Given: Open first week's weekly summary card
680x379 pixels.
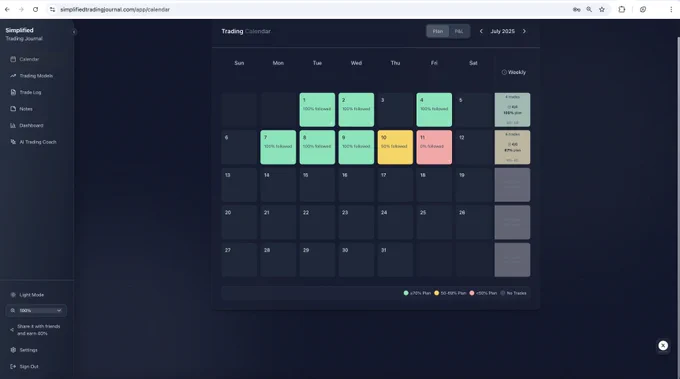Looking at the screenshot, I should click(512, 110).
